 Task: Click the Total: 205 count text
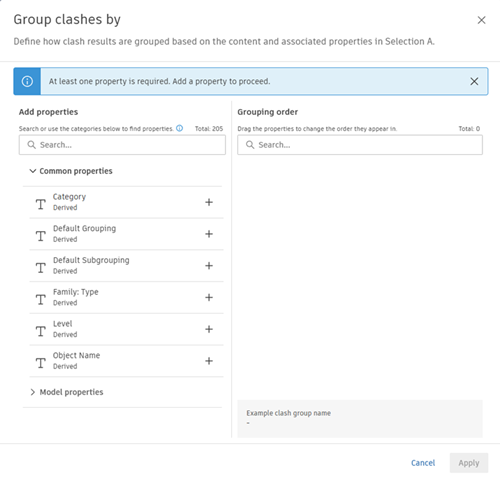coord(209,129)
